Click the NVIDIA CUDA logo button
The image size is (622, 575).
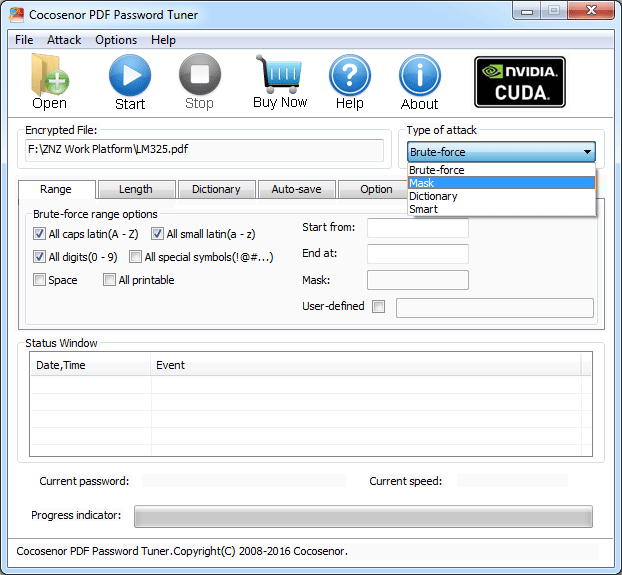point(520,82)
